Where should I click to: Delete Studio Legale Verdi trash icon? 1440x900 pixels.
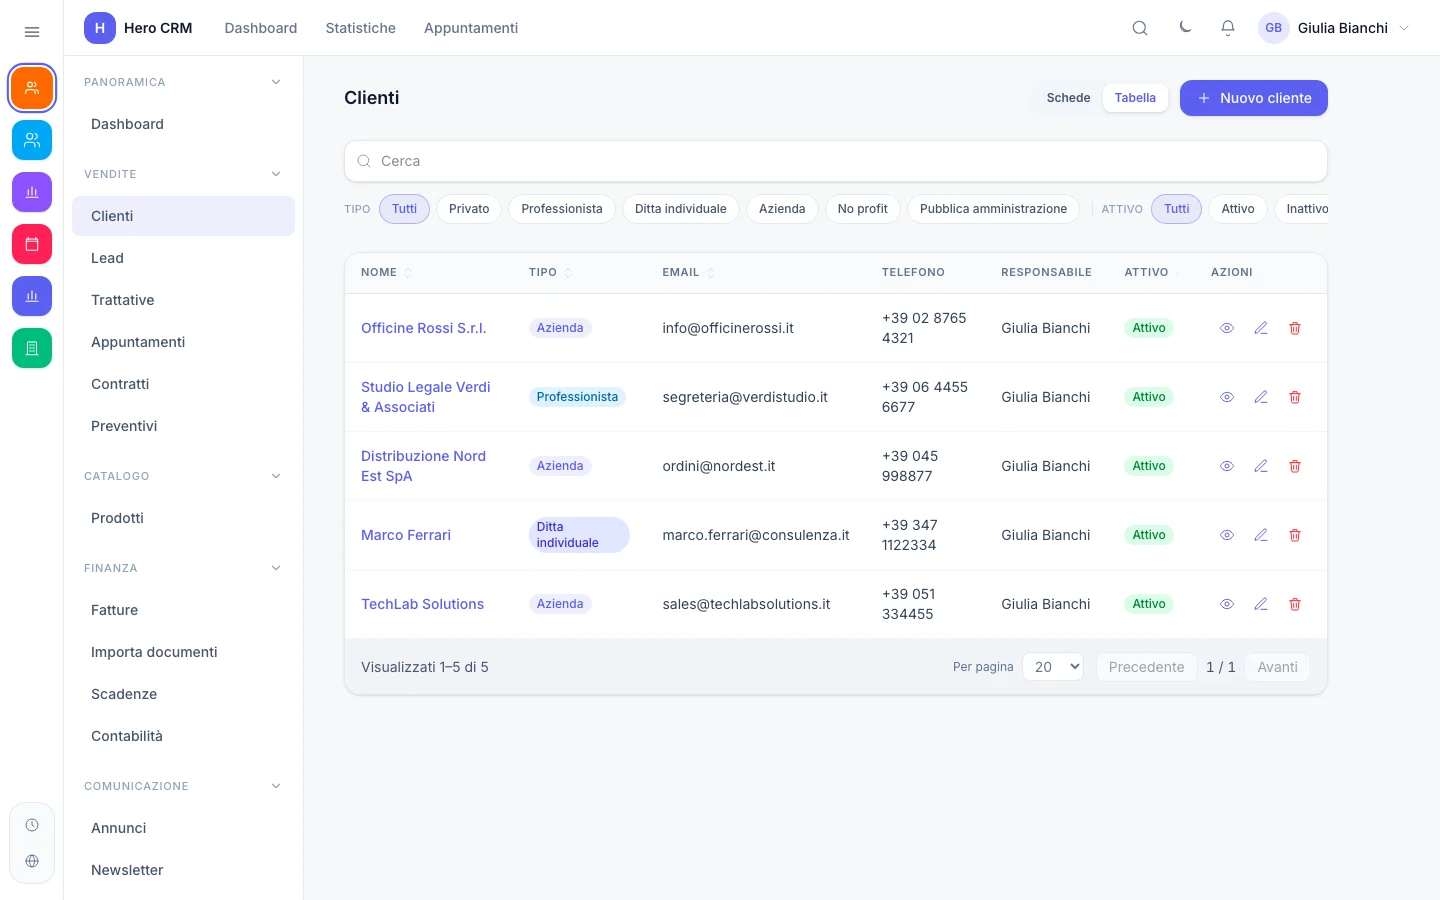click(x=1295, y=397)
